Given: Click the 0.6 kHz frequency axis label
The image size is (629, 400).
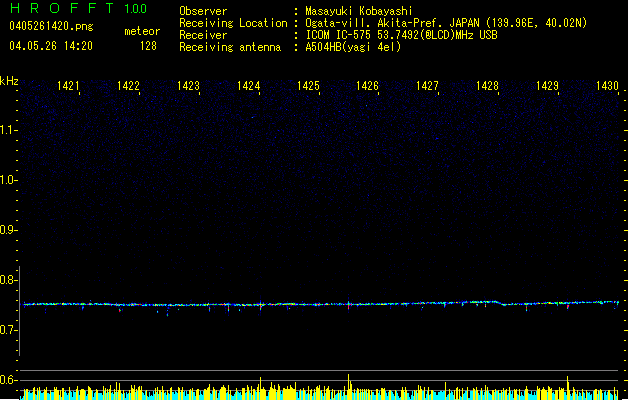Looking at the screenshot, I should click(x=9, y=380).
